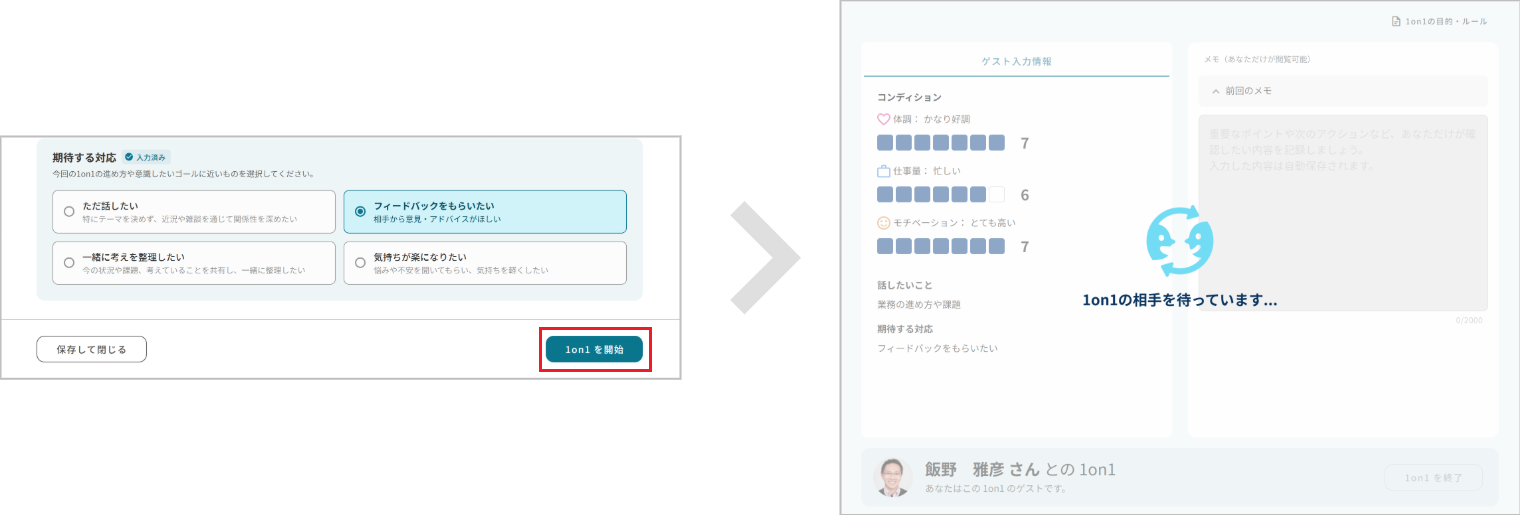Click the 体調 rating bar

pos(940,143)
